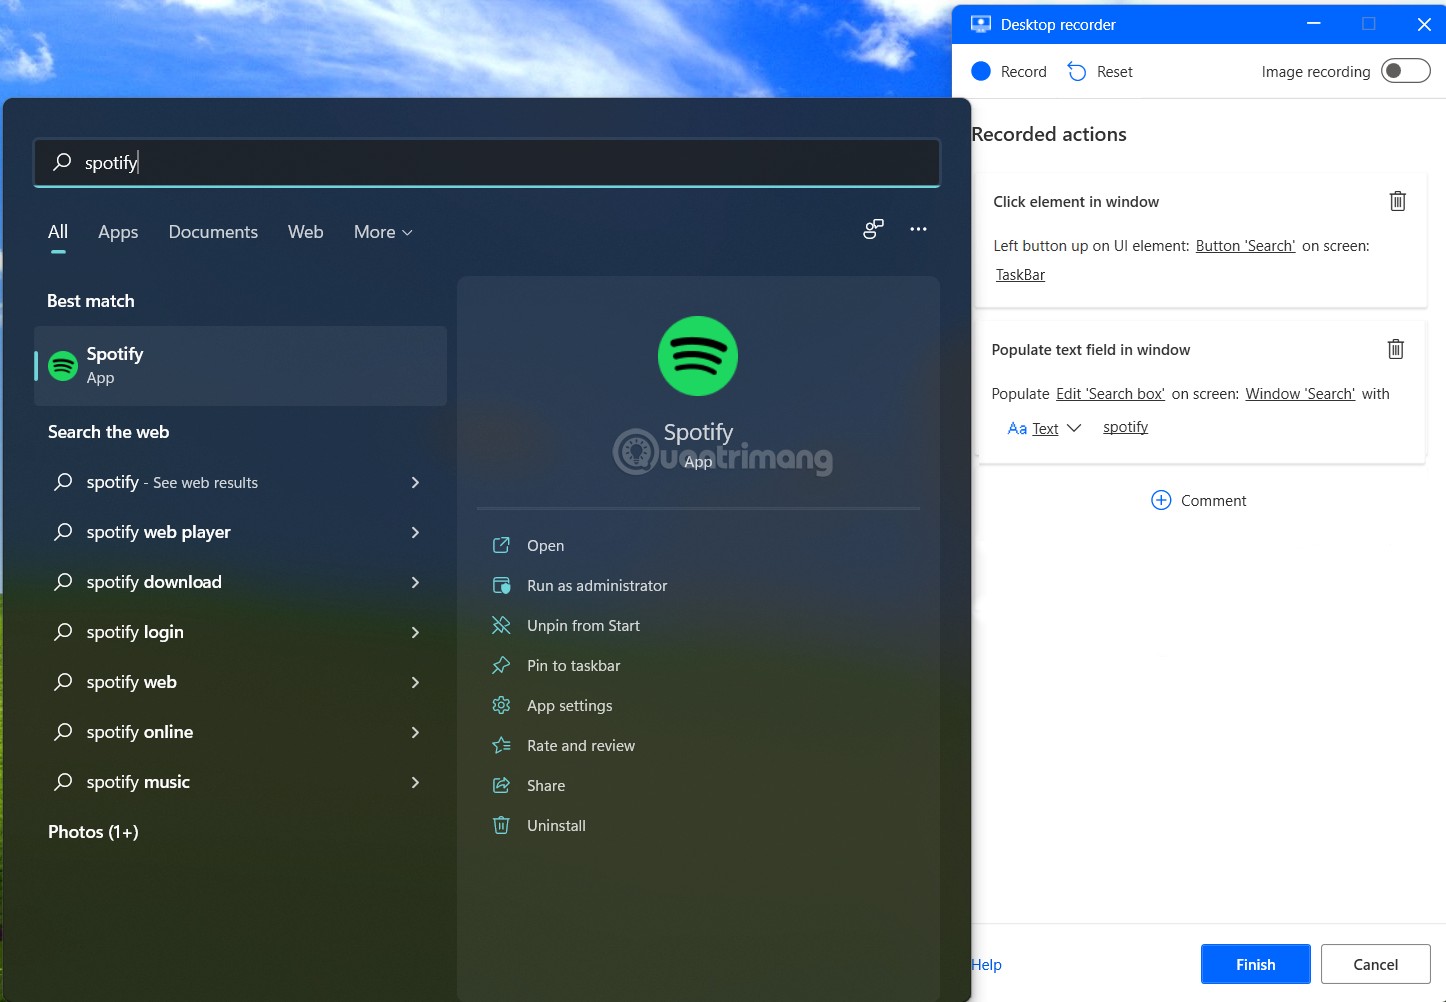The image size is (1446, 1002).
Task: Select 'spotify web player' suggestion
Action: coord(240,532)
